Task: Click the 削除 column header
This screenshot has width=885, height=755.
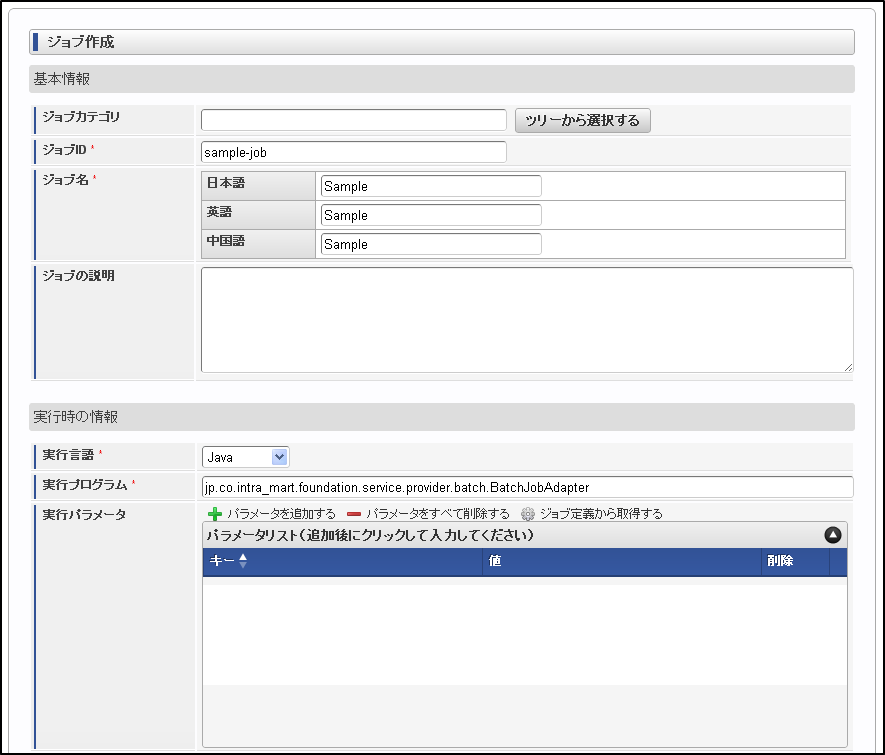Action: (795, 561)
